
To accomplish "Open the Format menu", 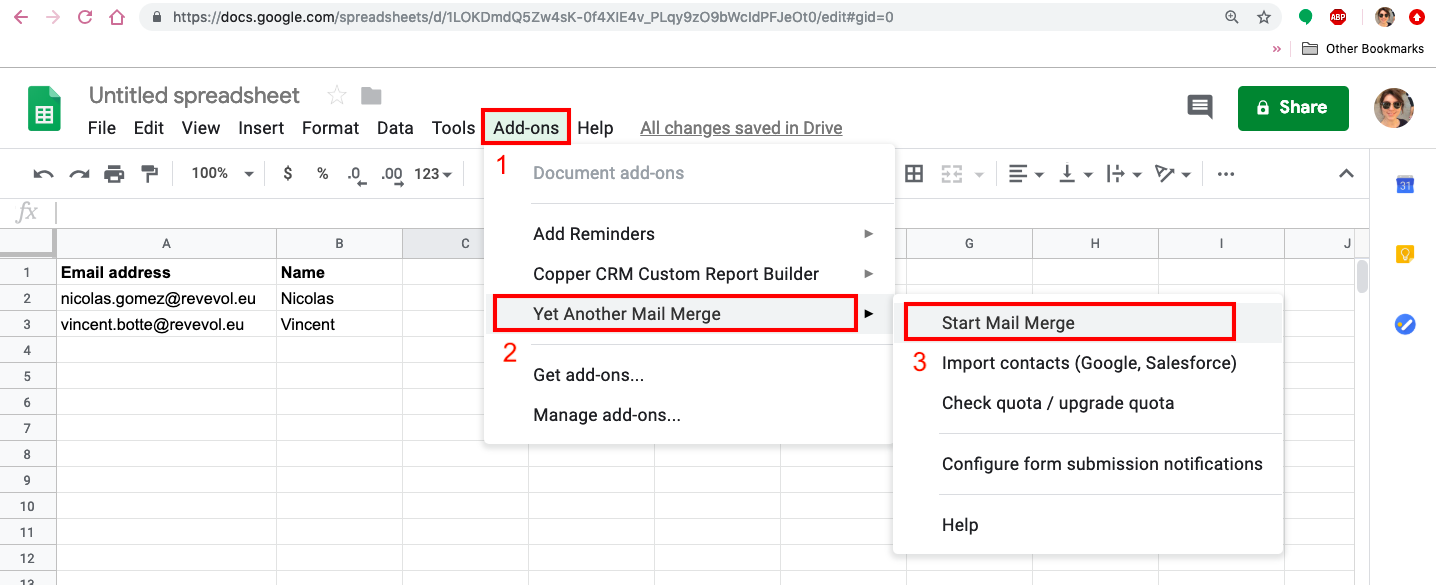I will 330,128.
